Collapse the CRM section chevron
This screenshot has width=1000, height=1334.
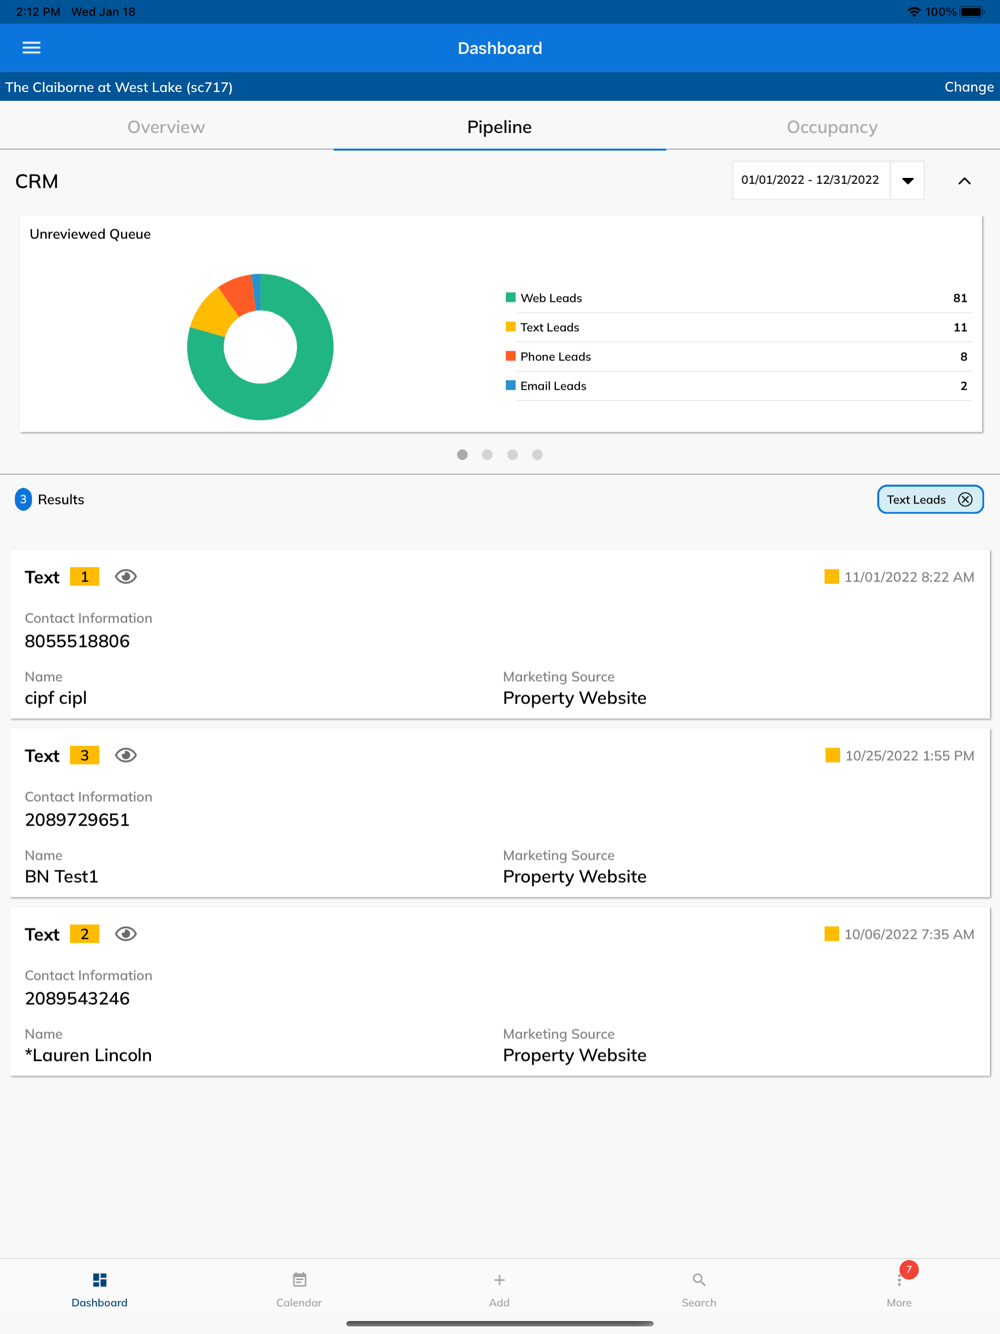pyautogui.click(x=964, y=181)
